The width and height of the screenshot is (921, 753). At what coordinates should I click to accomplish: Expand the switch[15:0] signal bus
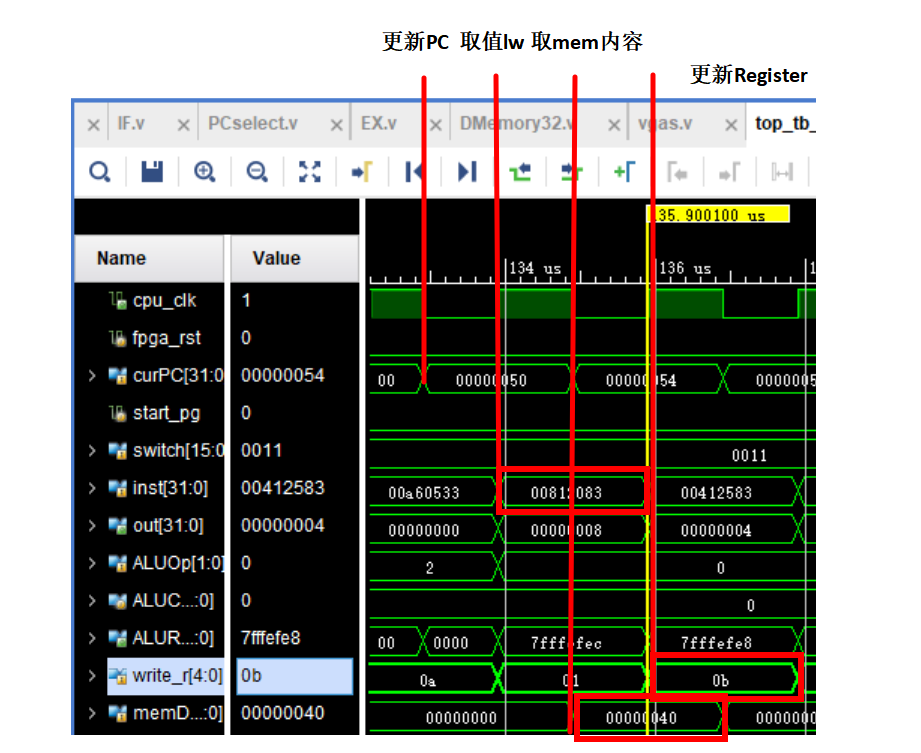click(92, 451)
